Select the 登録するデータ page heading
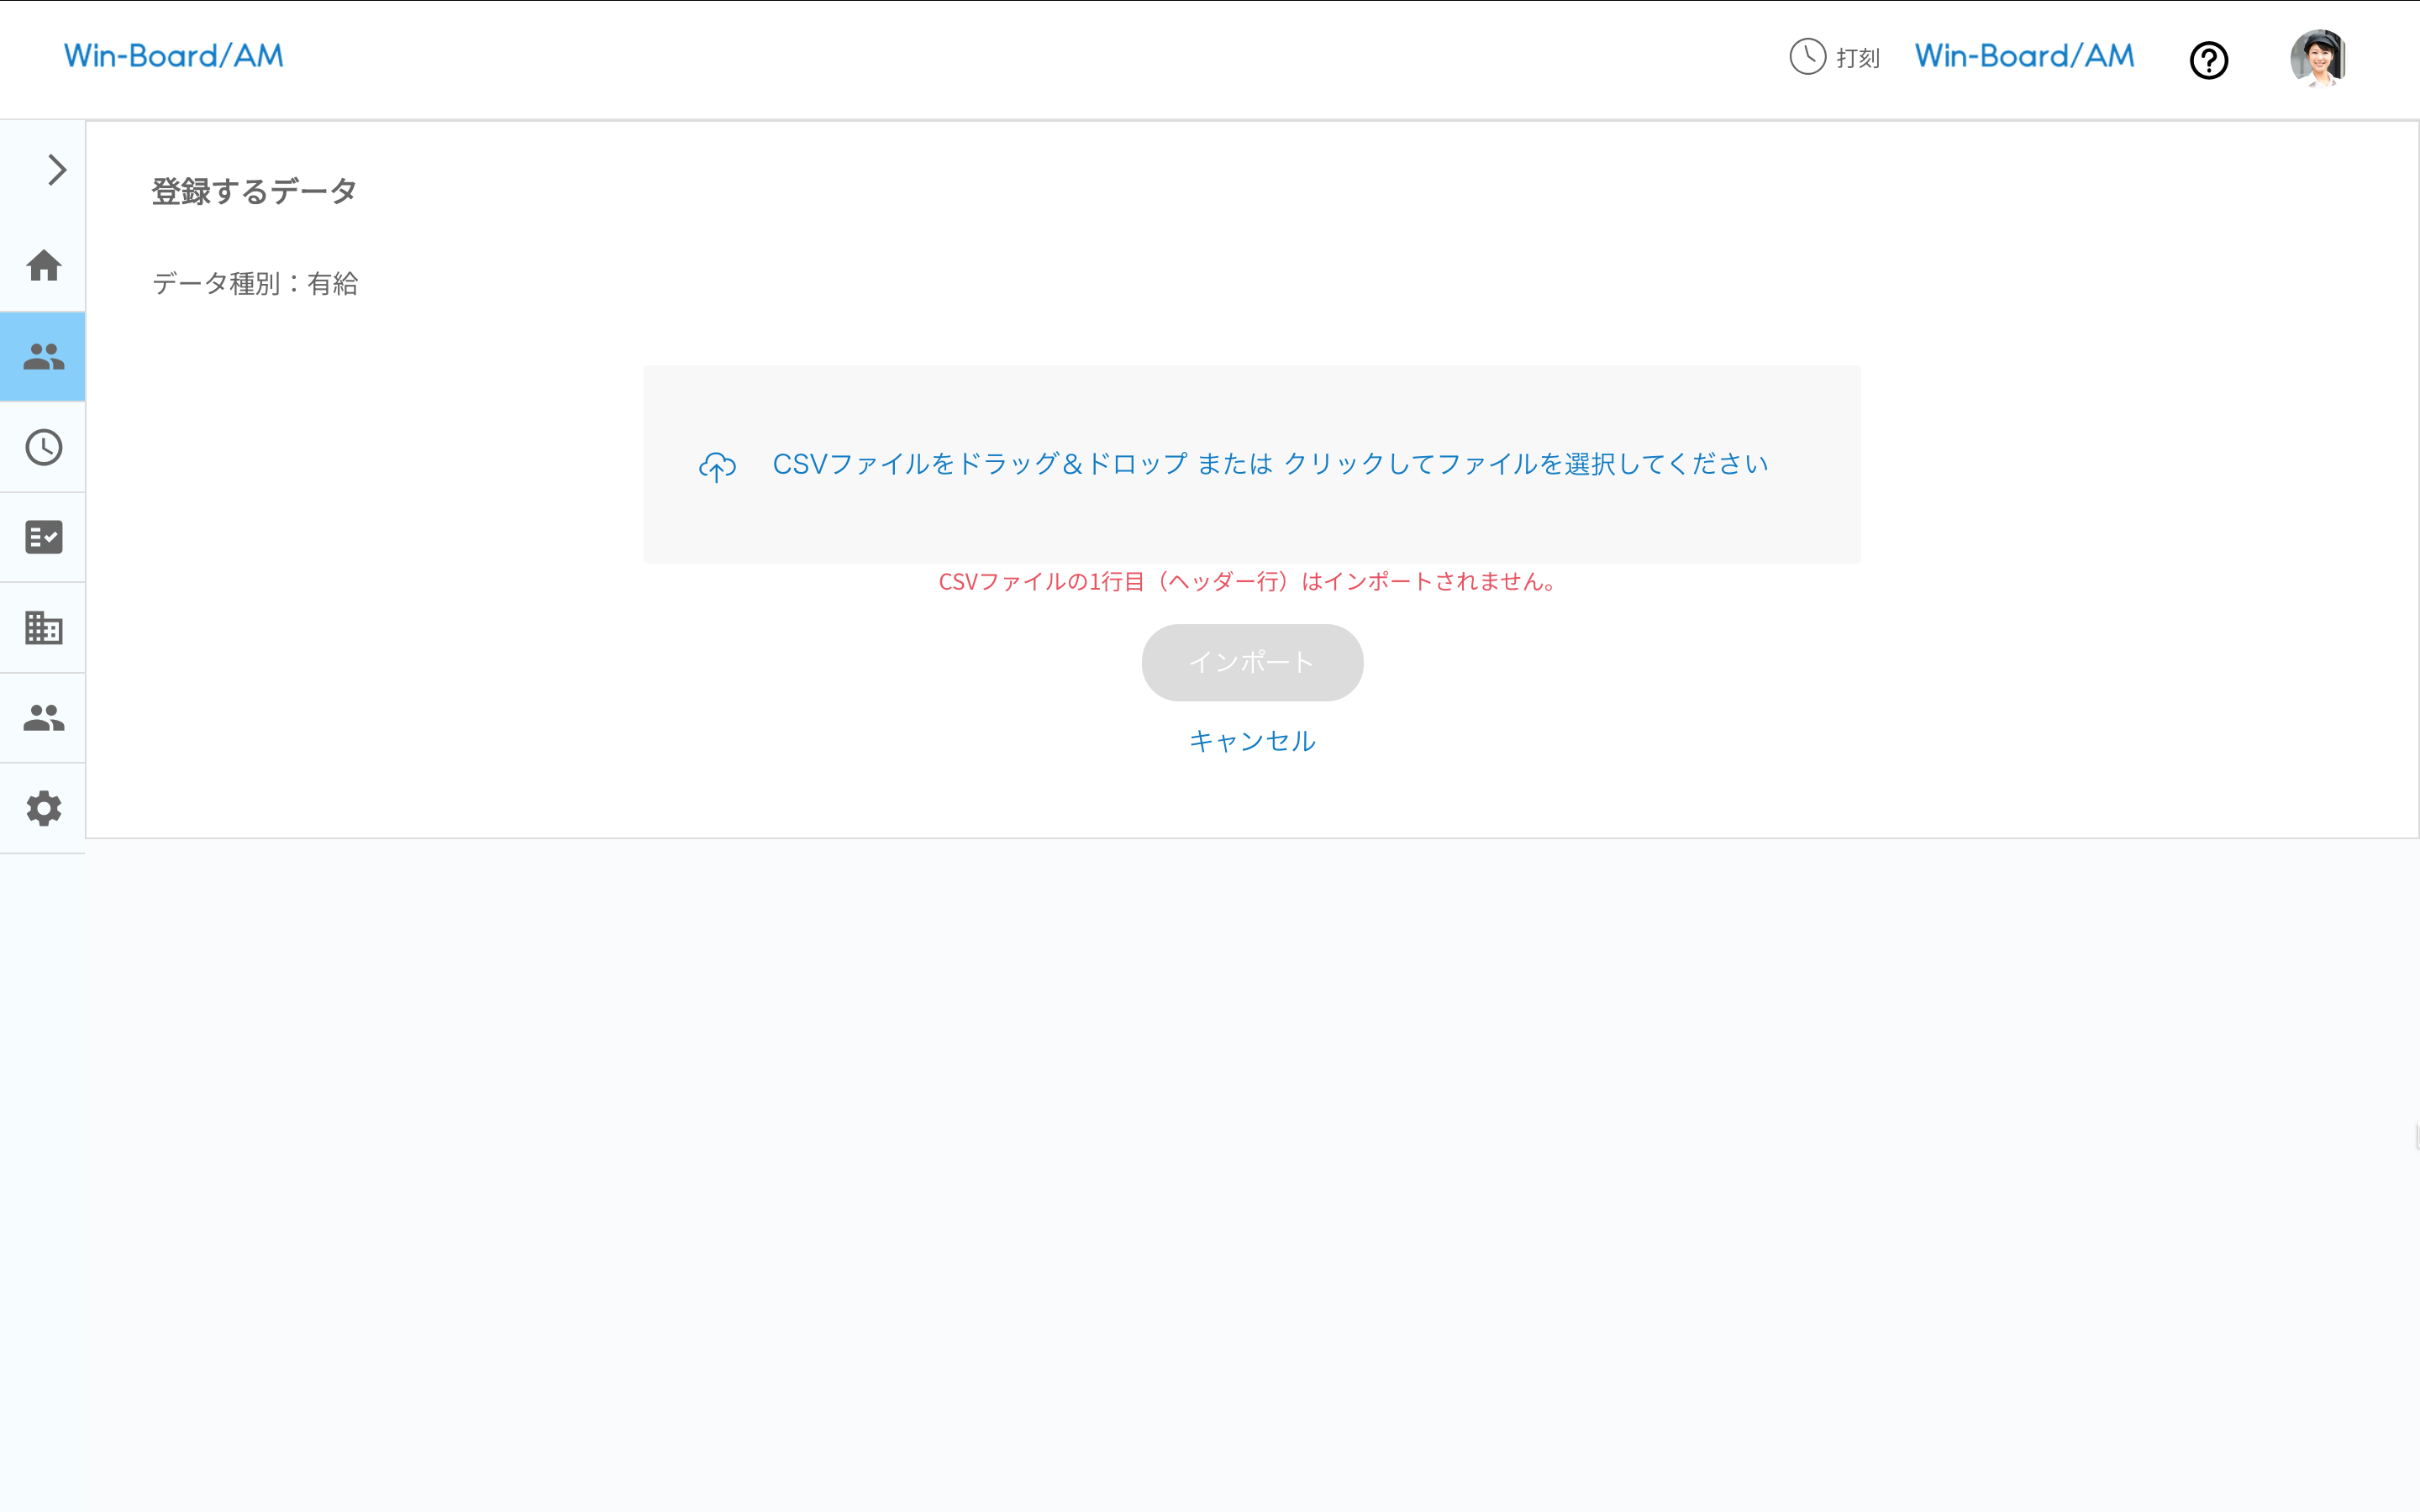This screenshot has height=1512, width=2420. coord(253,190)
